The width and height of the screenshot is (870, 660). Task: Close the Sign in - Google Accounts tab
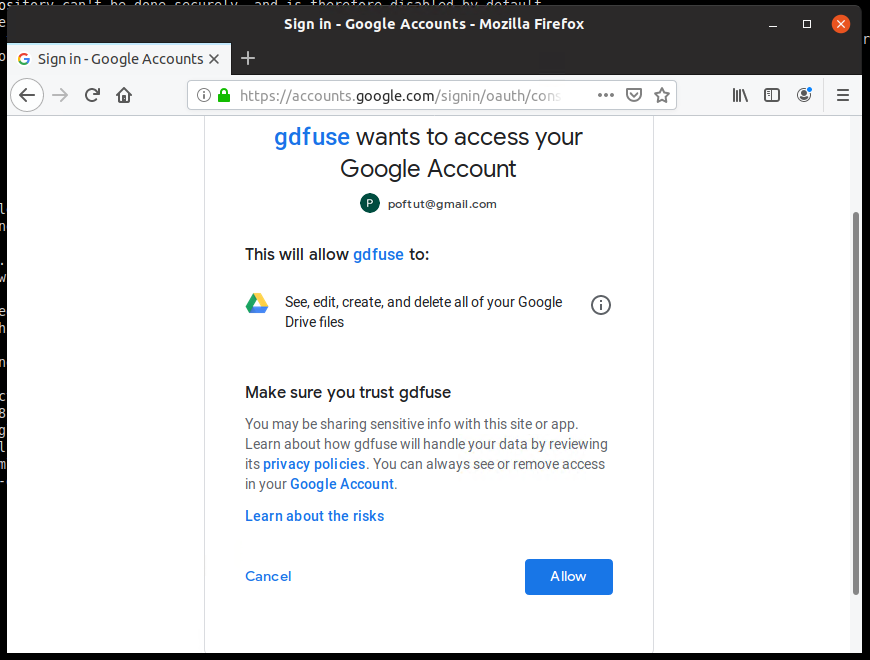point(214,59)
